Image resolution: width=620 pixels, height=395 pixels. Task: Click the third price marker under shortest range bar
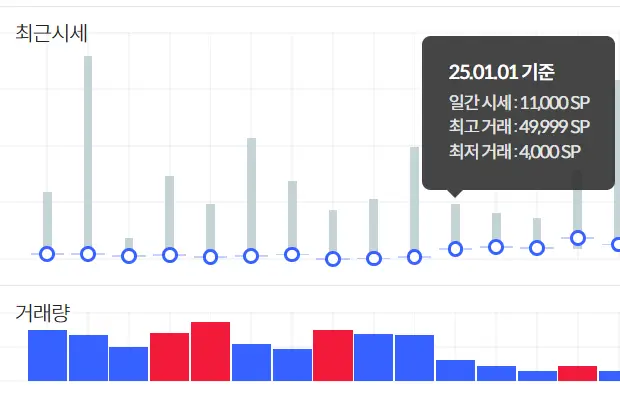coord(129,256)
